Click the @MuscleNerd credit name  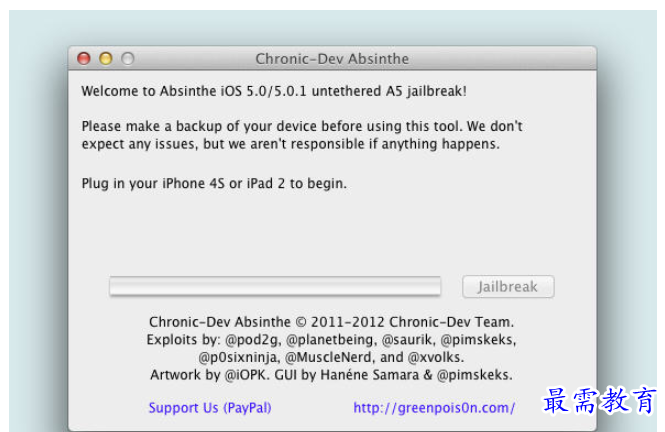click(x=330, y=357)
